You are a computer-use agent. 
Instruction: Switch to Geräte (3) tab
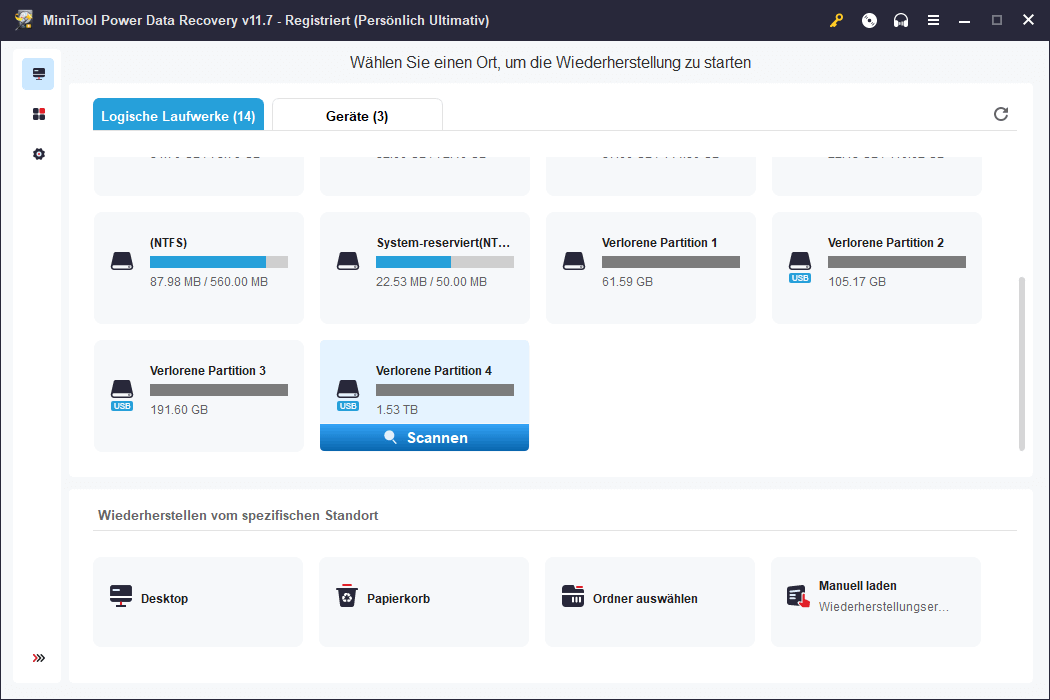click(x=357, y=115)
